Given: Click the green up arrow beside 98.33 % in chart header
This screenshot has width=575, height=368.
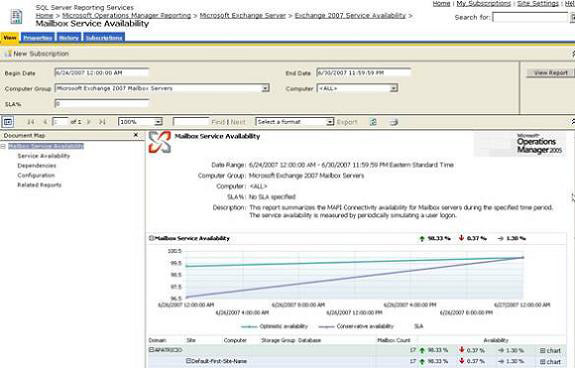Looking at the screenshot, I should [422, 239].
